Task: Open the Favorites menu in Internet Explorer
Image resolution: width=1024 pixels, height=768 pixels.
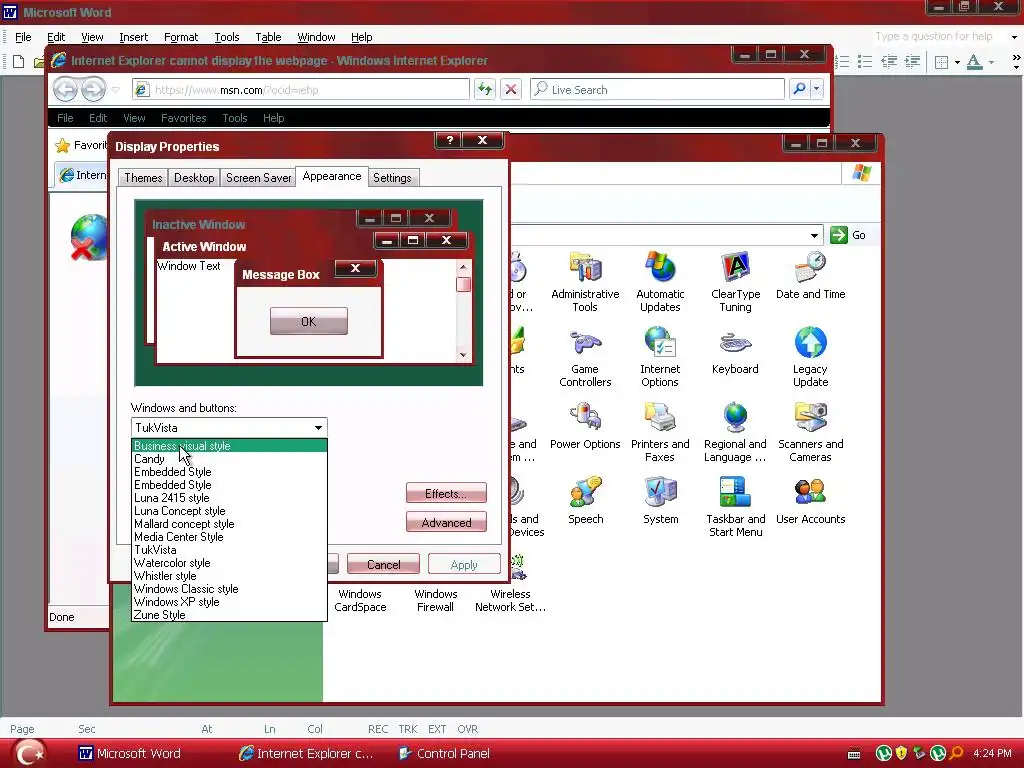Action: click(x=184, y=118)
